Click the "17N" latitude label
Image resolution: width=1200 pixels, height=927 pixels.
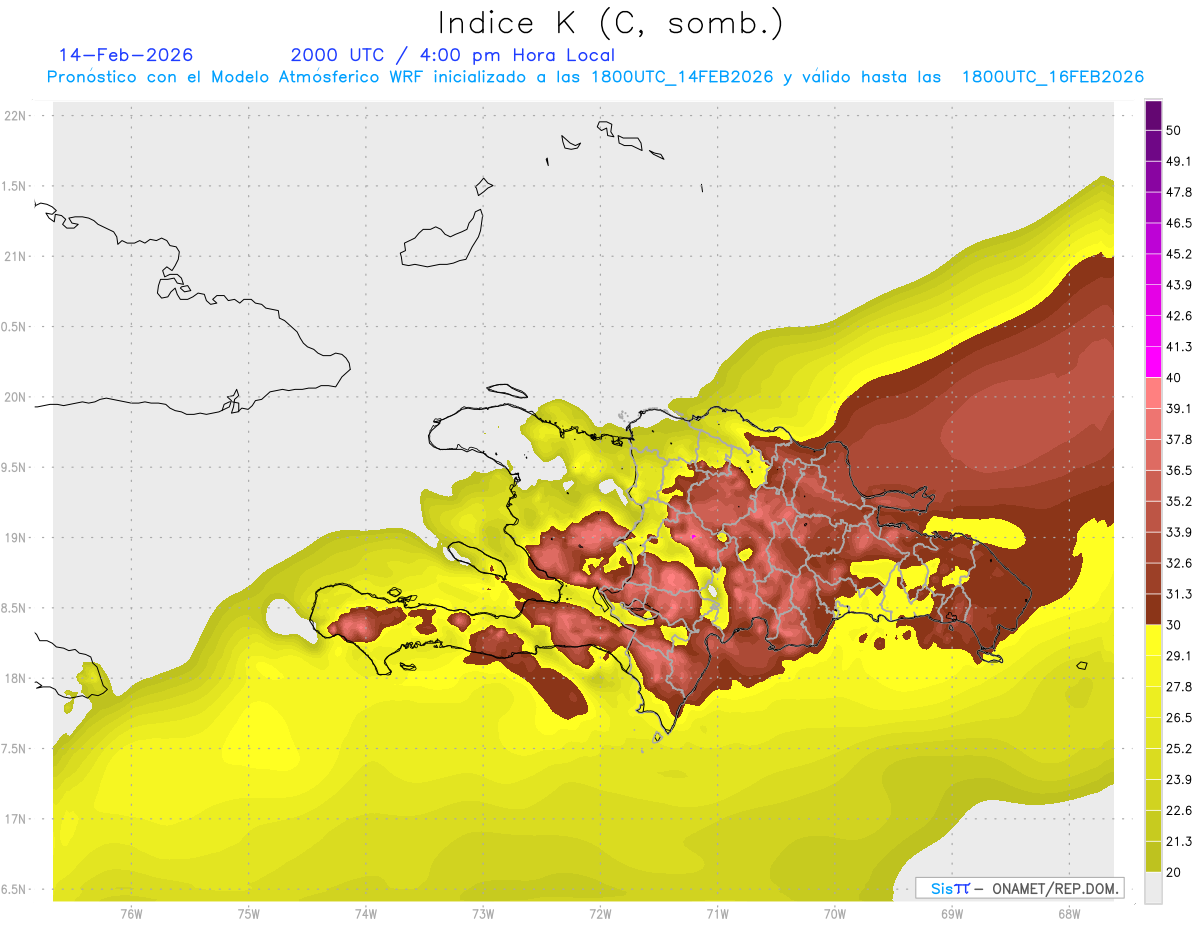tap(16, 819)
